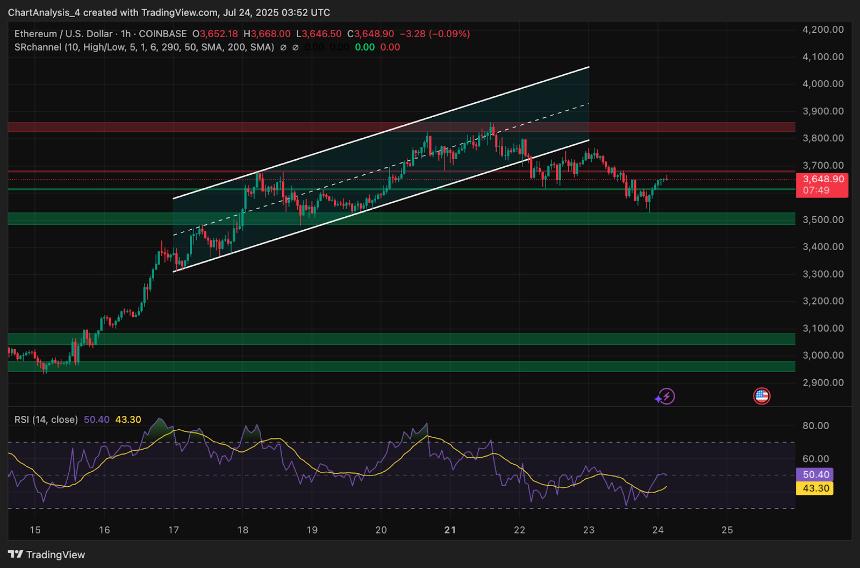This screenshot has width=860, height=568.
Task: Click the US flag economic event icon
Action: 761,396
